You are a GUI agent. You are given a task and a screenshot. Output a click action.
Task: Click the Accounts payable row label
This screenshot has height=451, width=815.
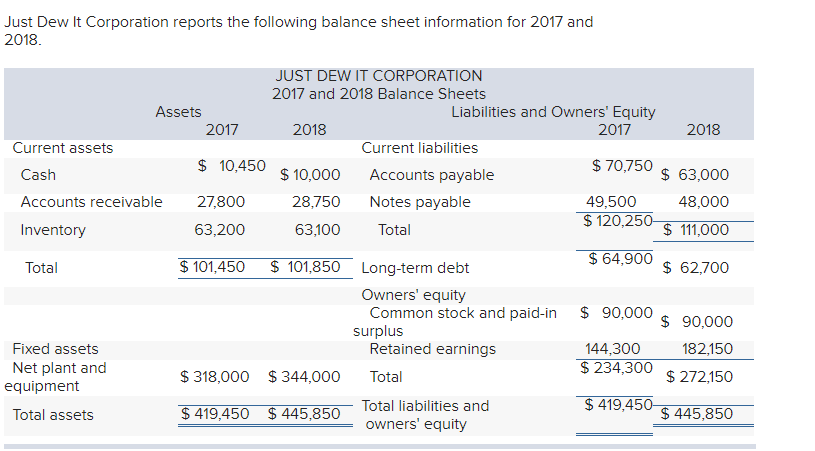tap(431, 175)
